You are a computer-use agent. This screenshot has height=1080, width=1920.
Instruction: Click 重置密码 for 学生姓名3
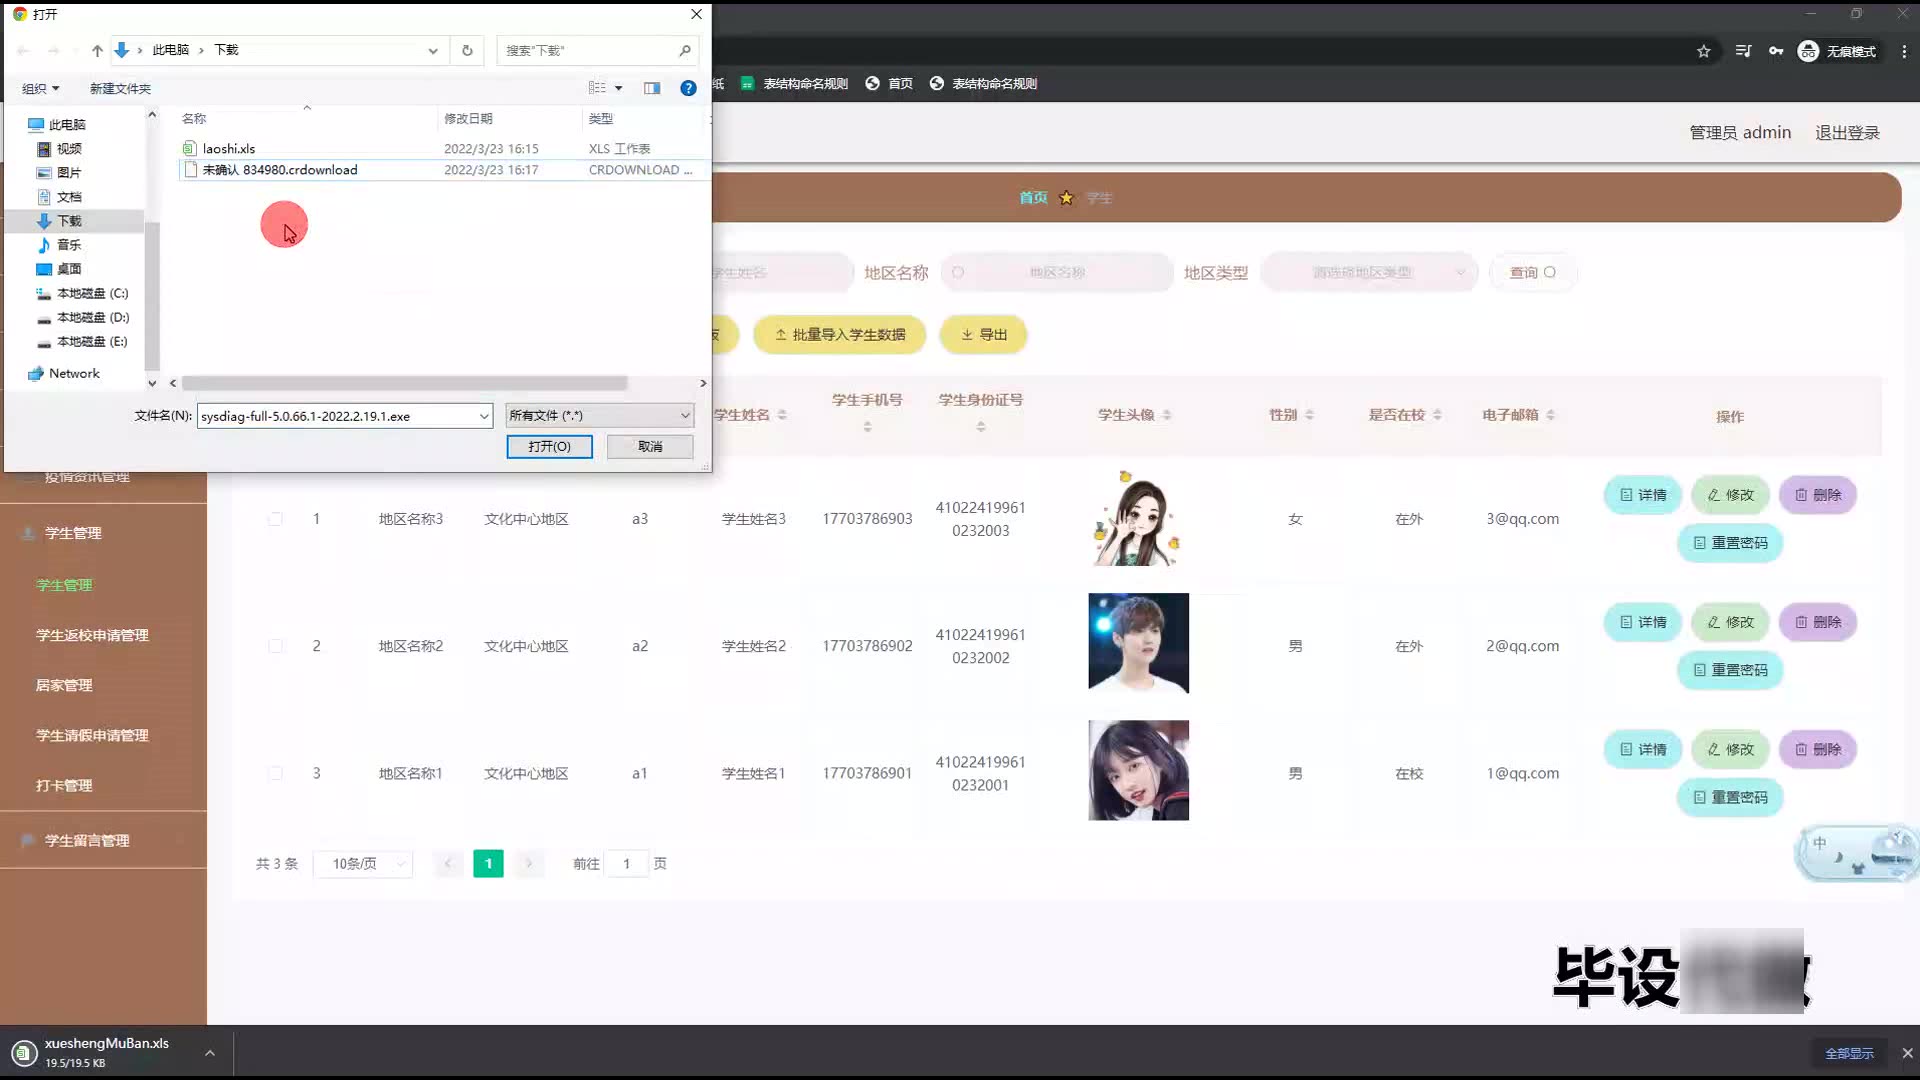[1730, 543]
